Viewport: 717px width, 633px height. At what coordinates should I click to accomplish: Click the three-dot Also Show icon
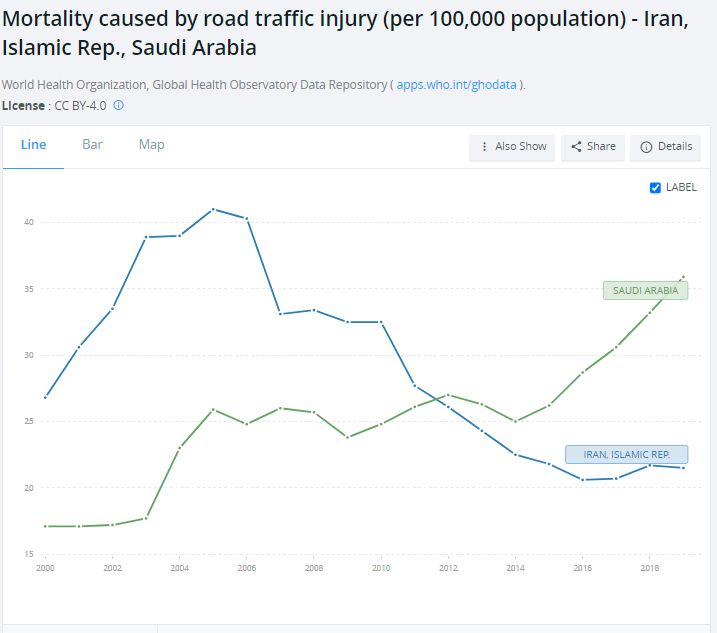(x=485, y=147)
